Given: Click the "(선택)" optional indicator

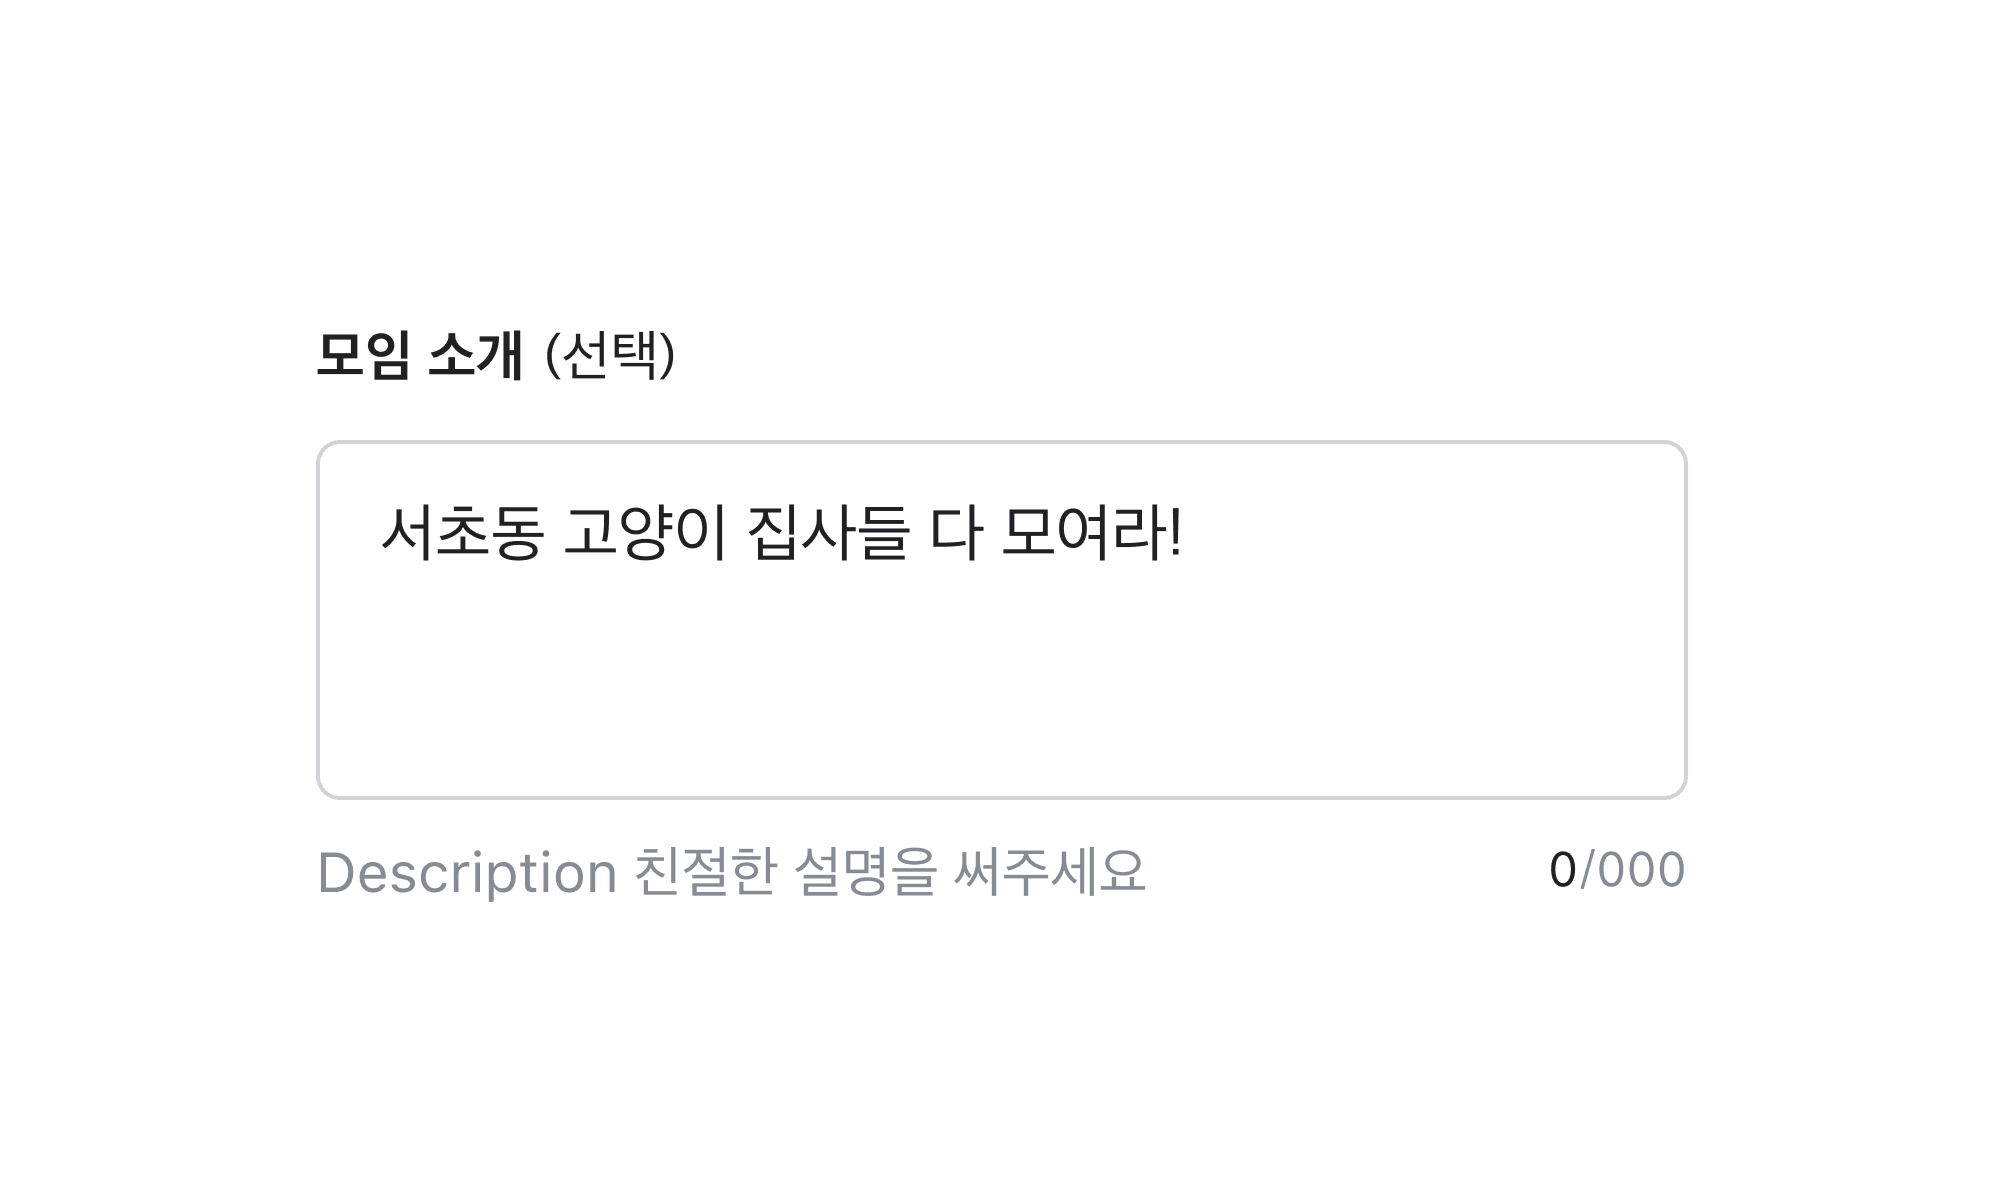Looking at the screenshot, I should [610, 355].
